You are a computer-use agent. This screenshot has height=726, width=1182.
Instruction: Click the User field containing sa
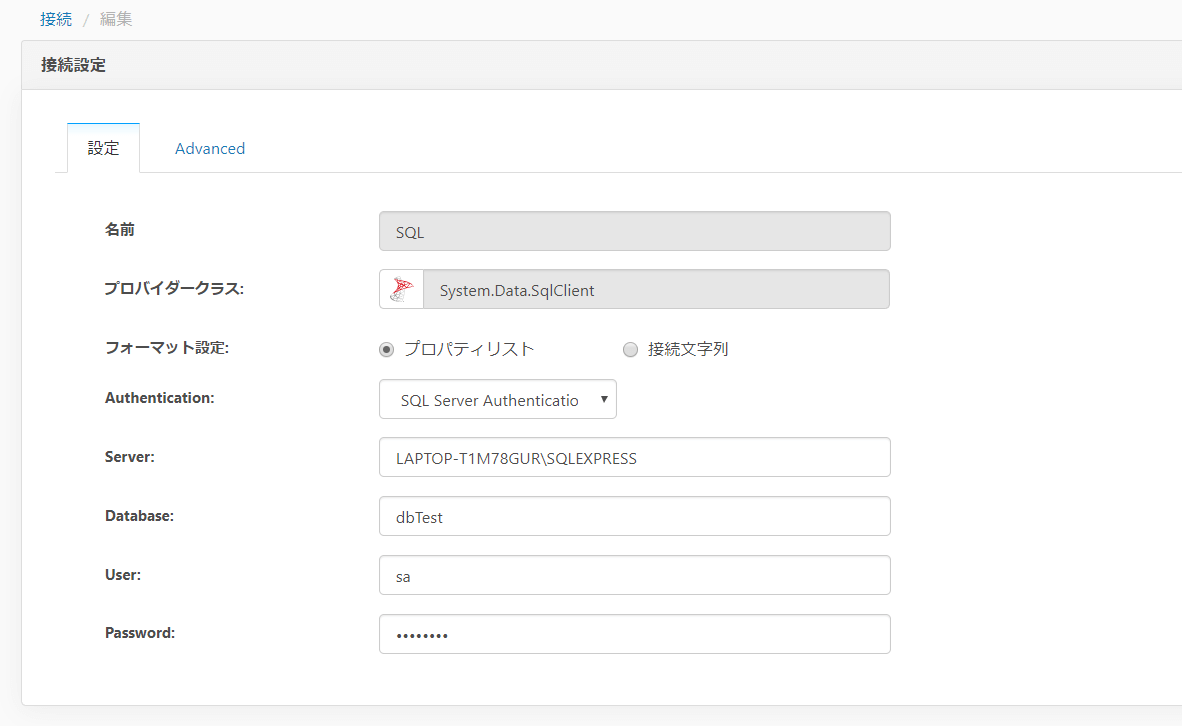tap(634, 576)
